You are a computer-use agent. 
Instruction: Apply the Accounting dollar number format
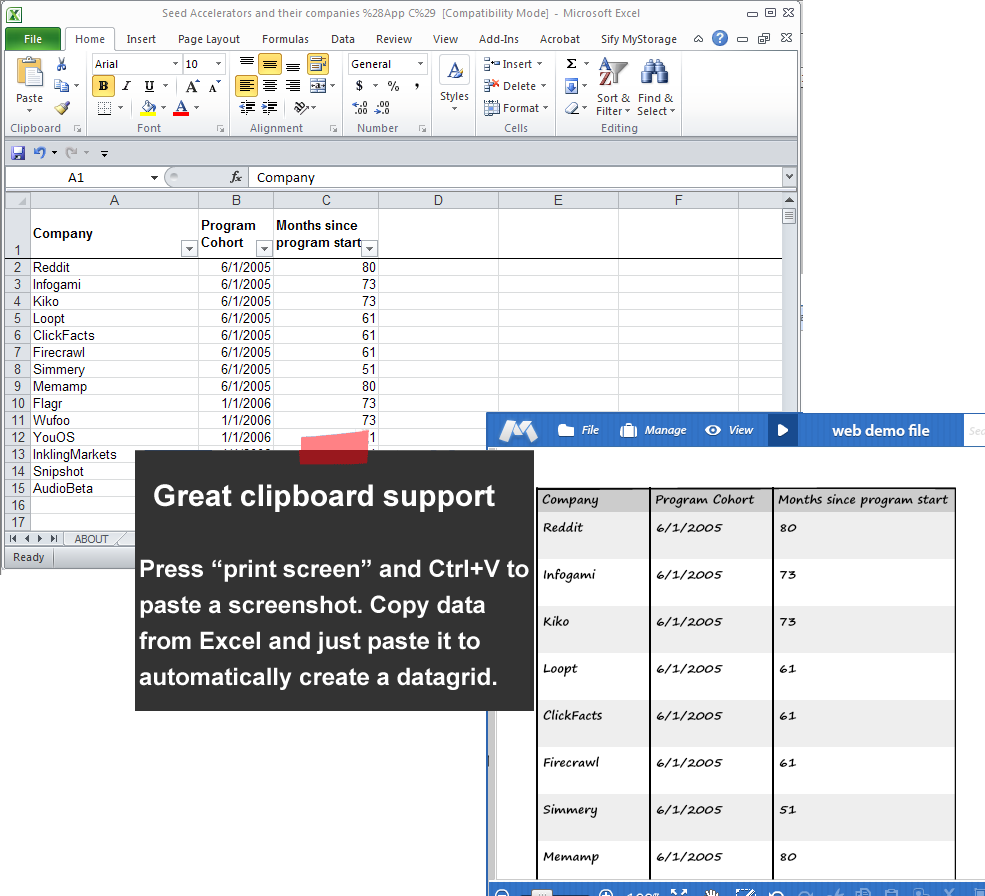pyautogui.click(x=359, y=86)
